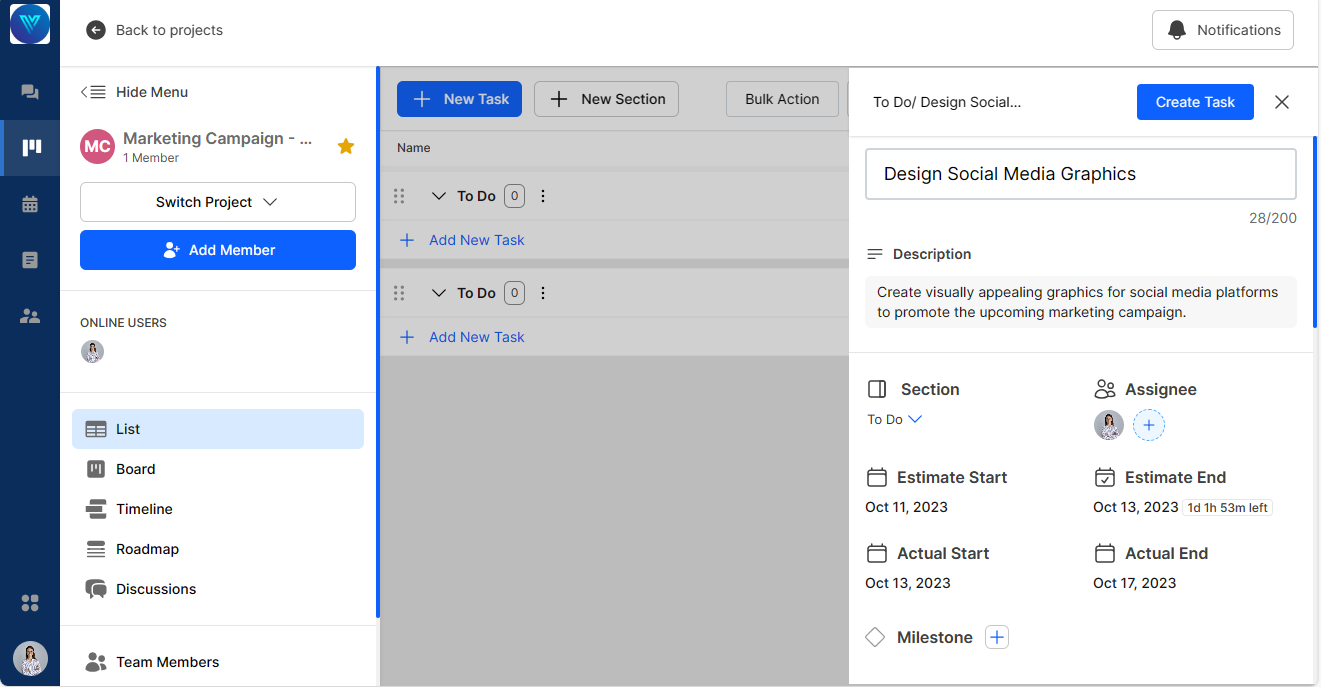This screenshot has width=1321, height=687.
Task: Click the first To Do task count badge
Action: click(x=514, y=196)
